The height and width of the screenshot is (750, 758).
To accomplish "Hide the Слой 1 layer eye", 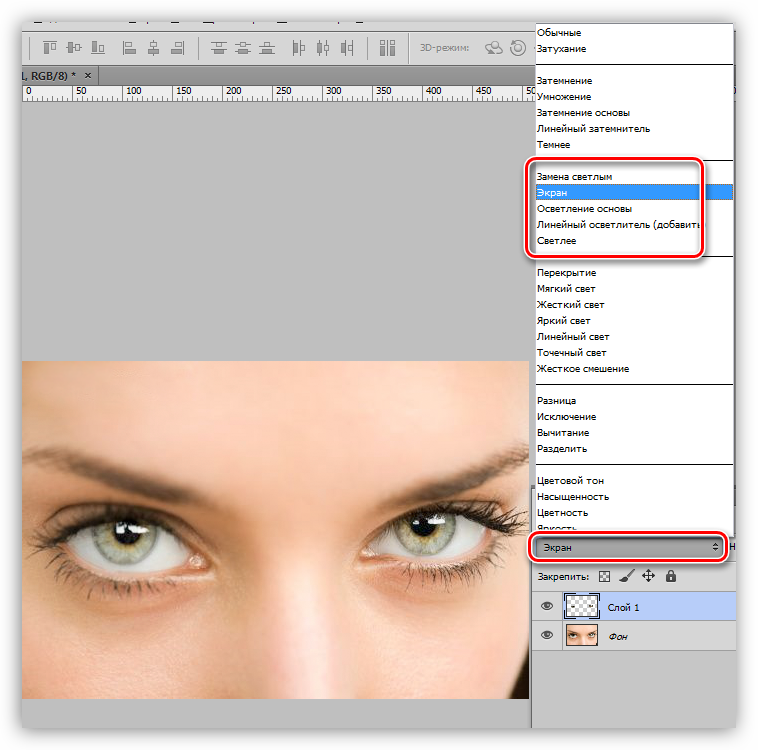I will coord(547,606).
